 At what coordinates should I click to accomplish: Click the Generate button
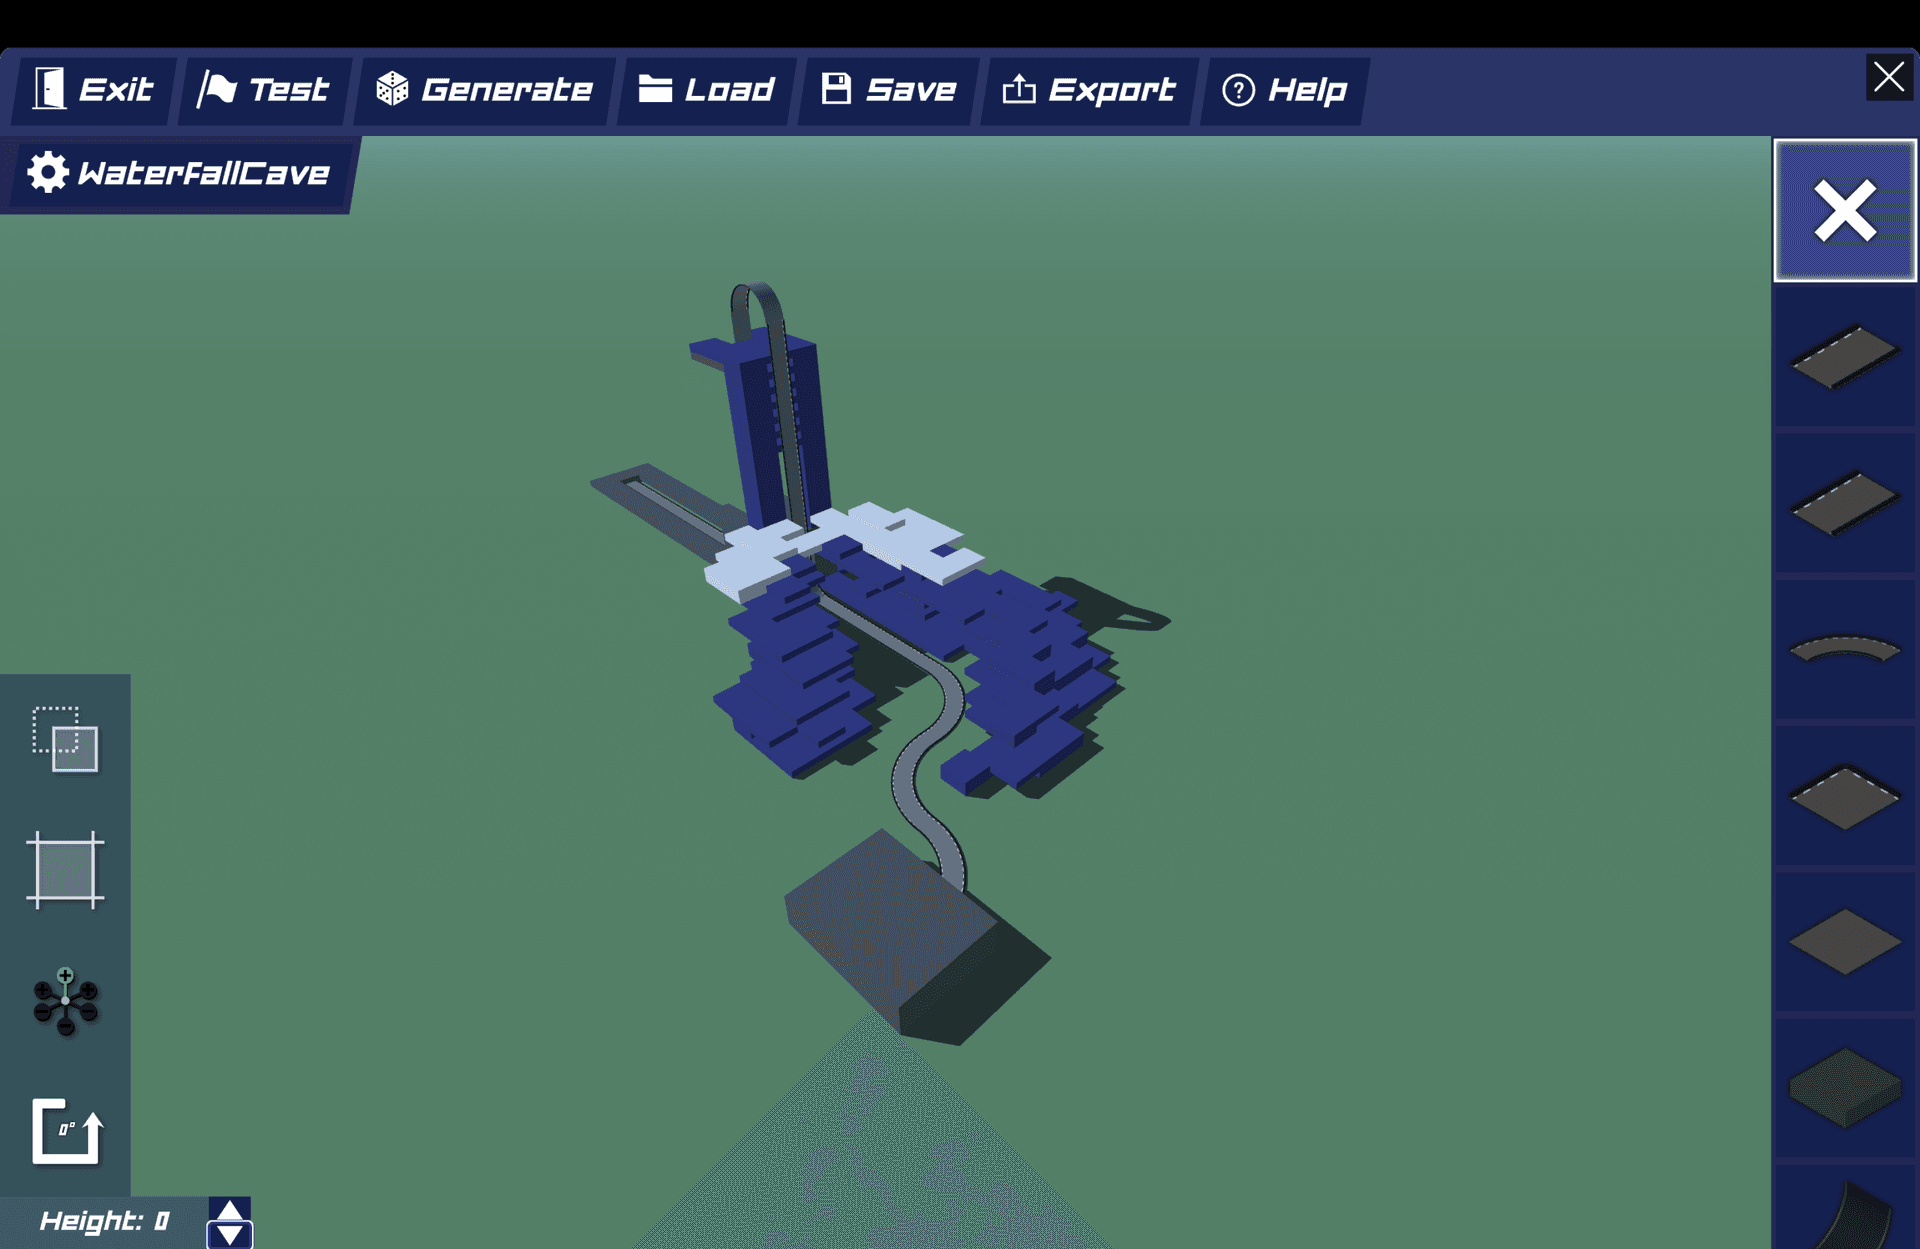(x=484, y=90)
